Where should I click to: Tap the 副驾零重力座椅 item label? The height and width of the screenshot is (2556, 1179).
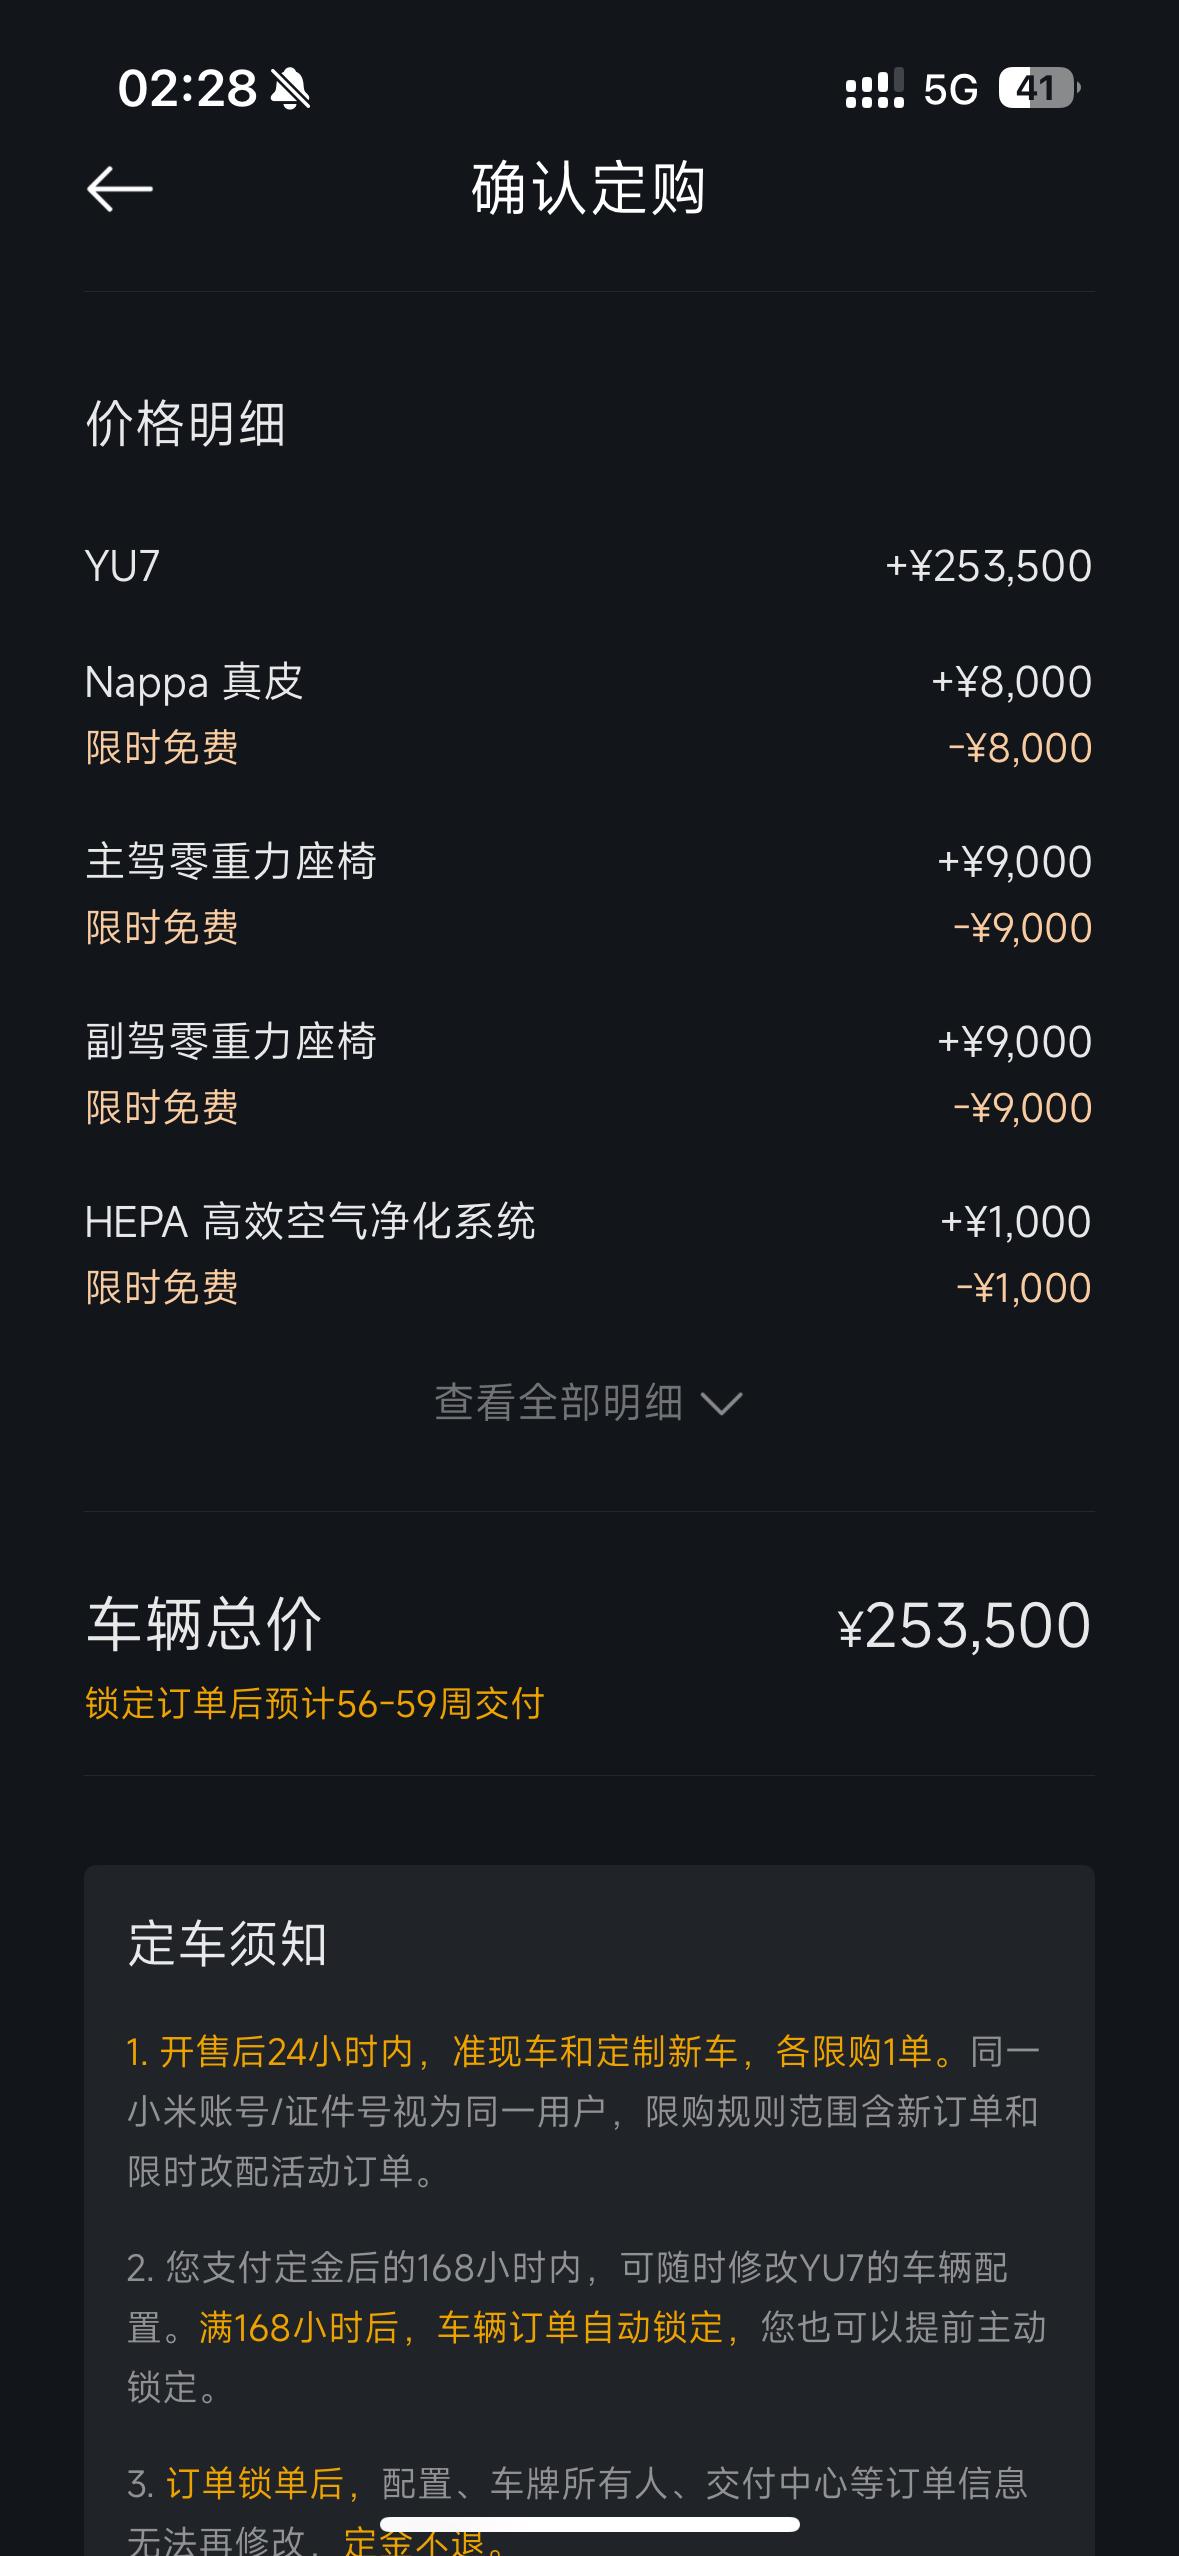tap(231, 1041)
